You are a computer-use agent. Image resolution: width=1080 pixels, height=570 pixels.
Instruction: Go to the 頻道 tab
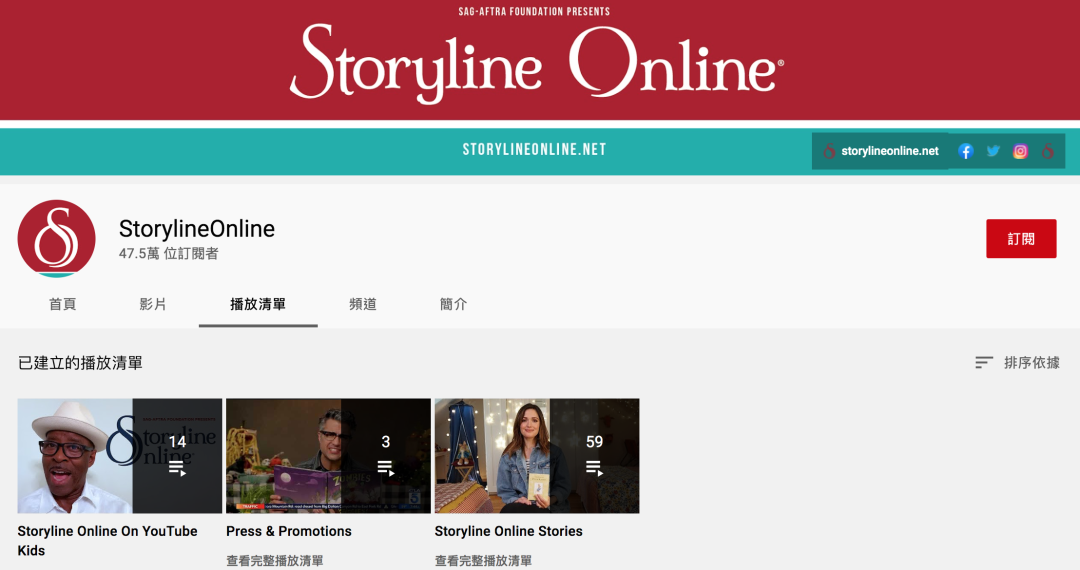point(363,304)
